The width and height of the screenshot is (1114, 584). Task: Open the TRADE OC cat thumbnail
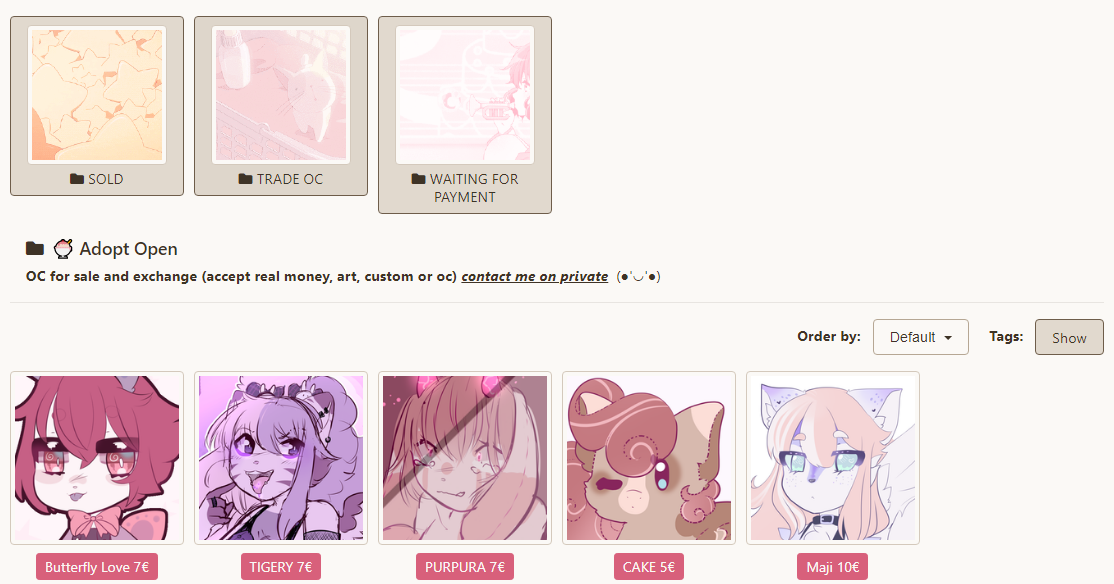[281, 95]
